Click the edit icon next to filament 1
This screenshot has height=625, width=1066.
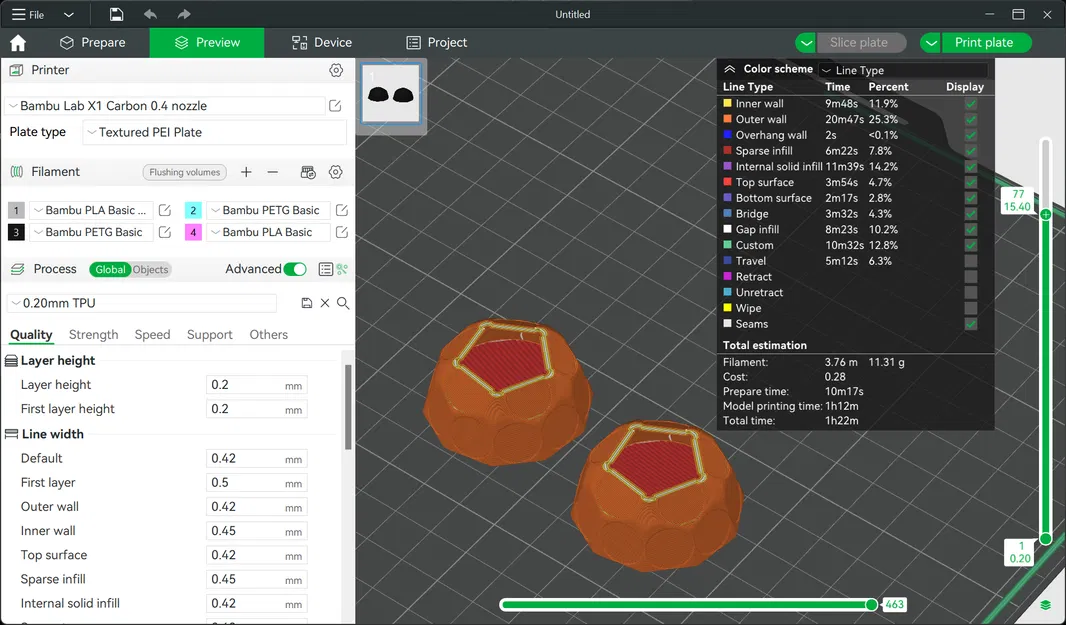tap(164, 210)
